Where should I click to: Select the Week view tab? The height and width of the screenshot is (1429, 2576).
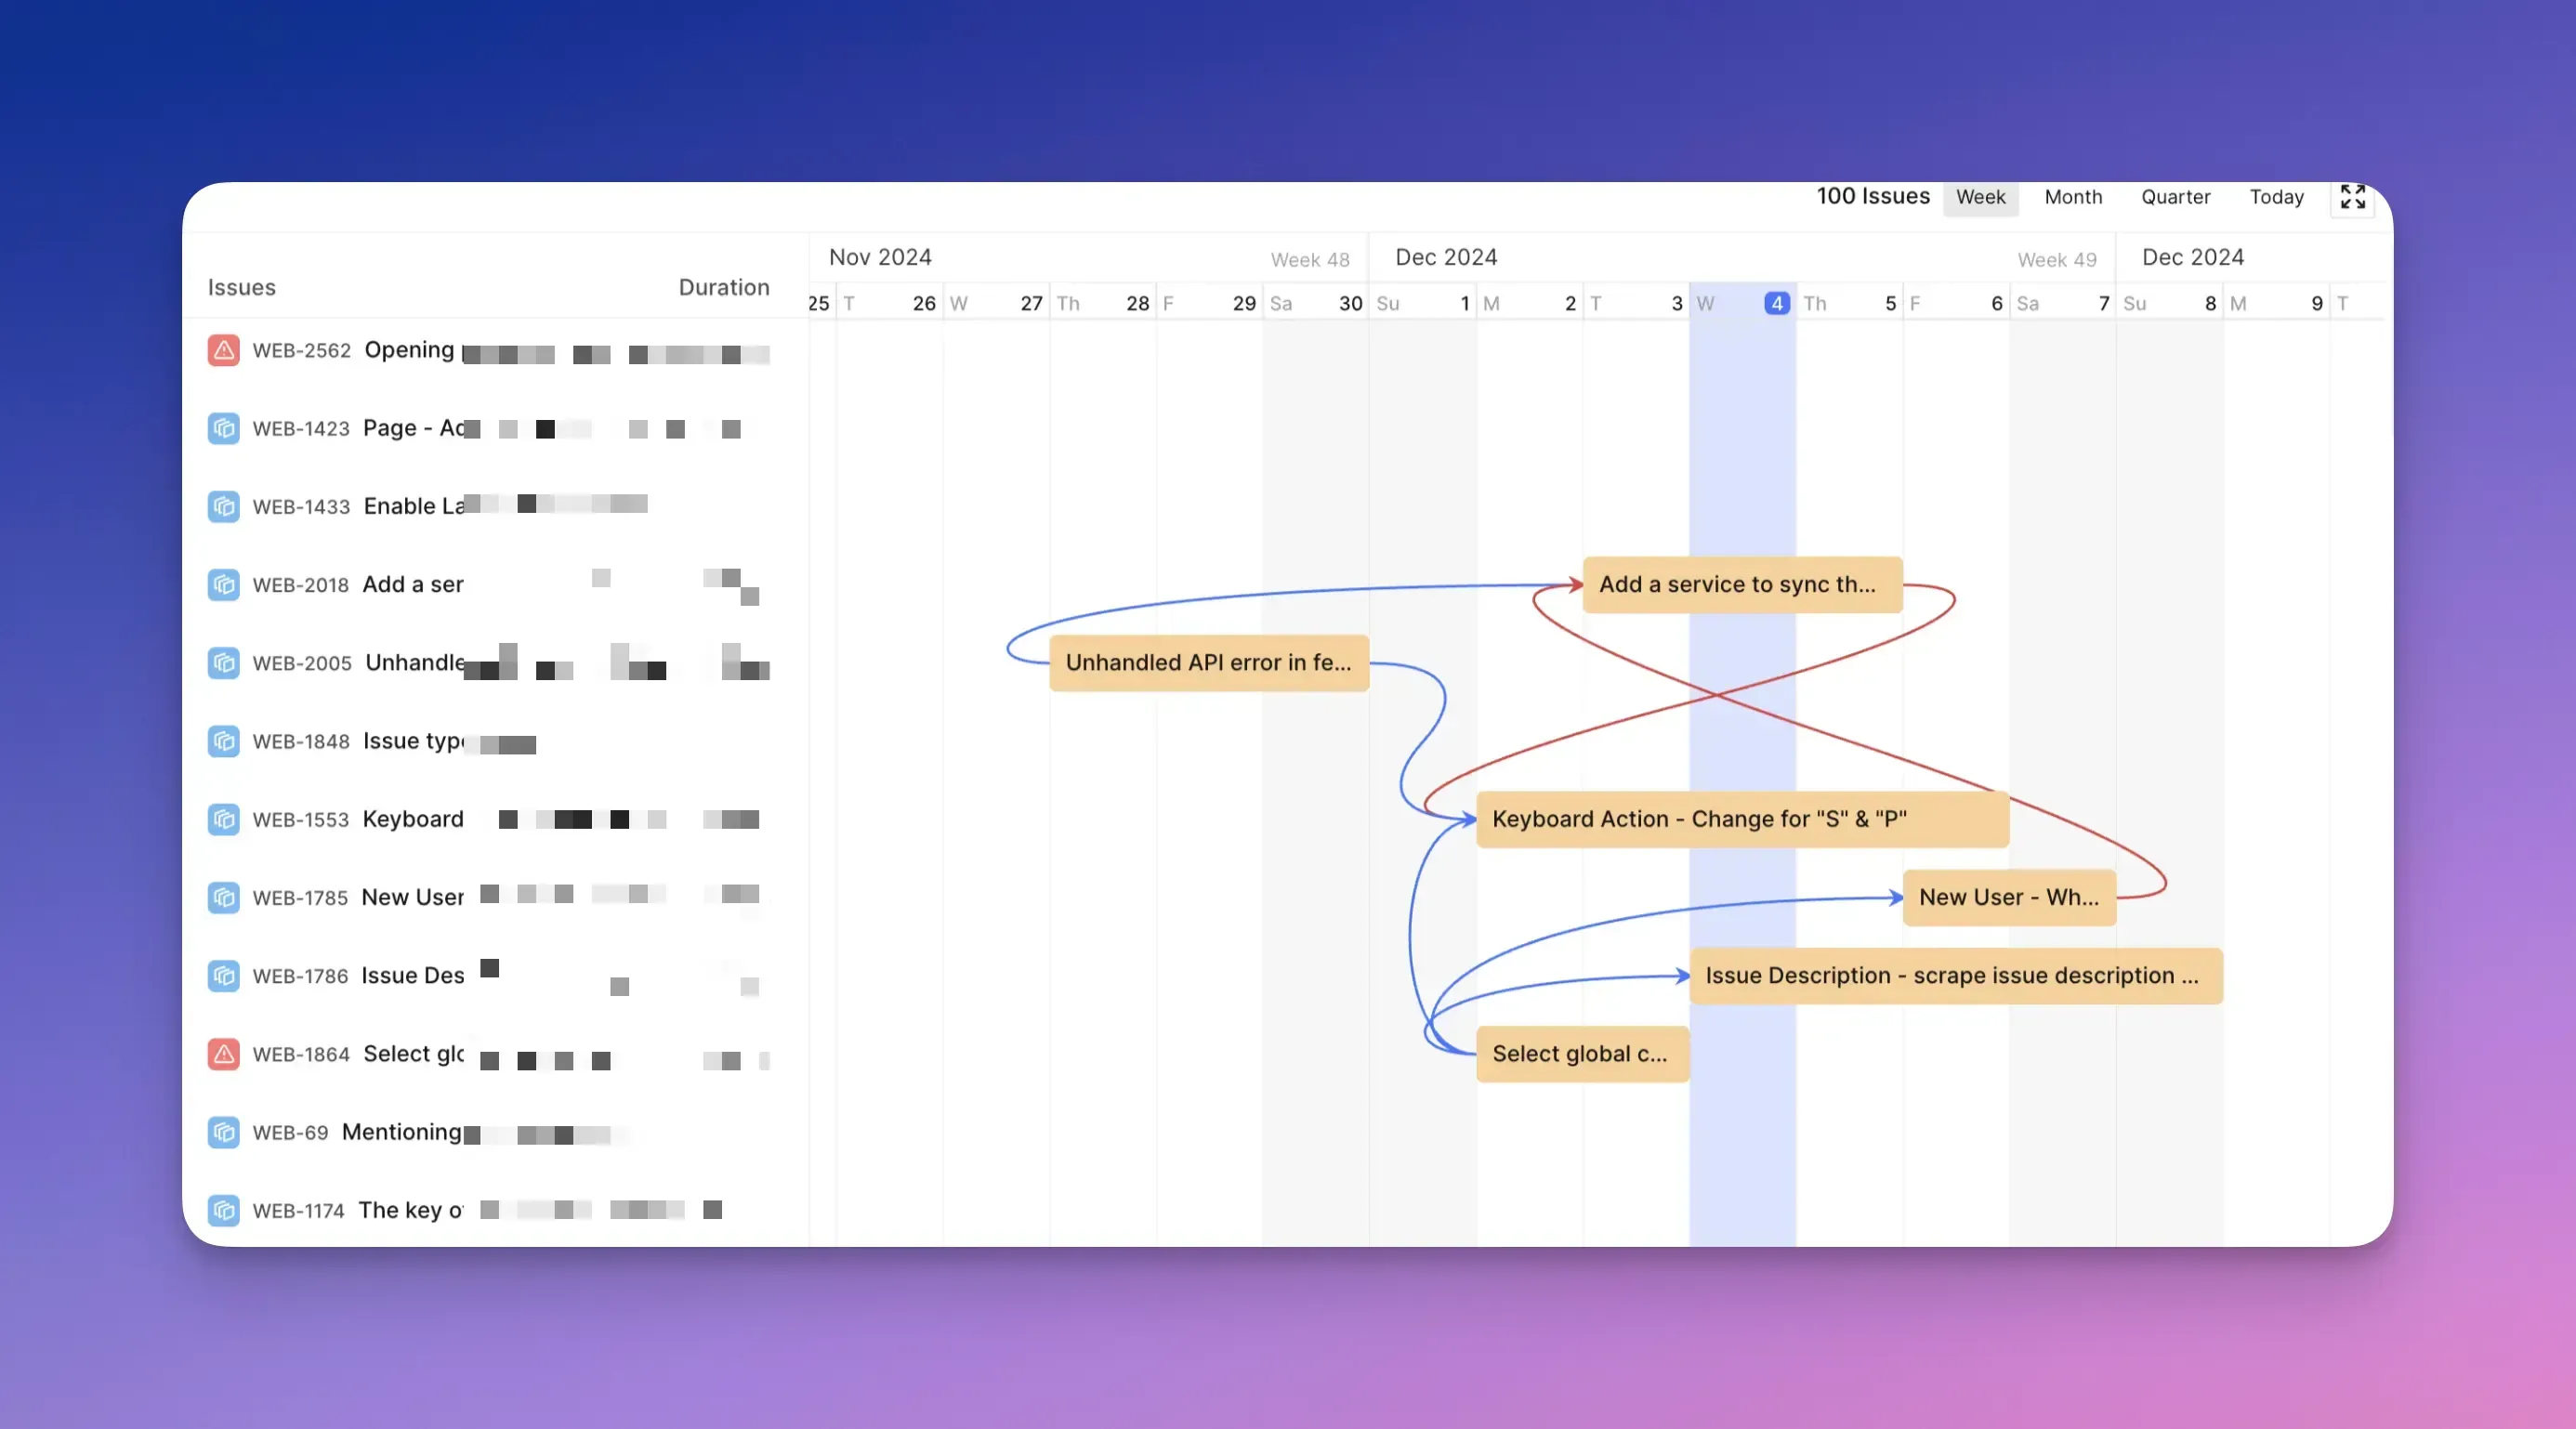click(1980, 197)
